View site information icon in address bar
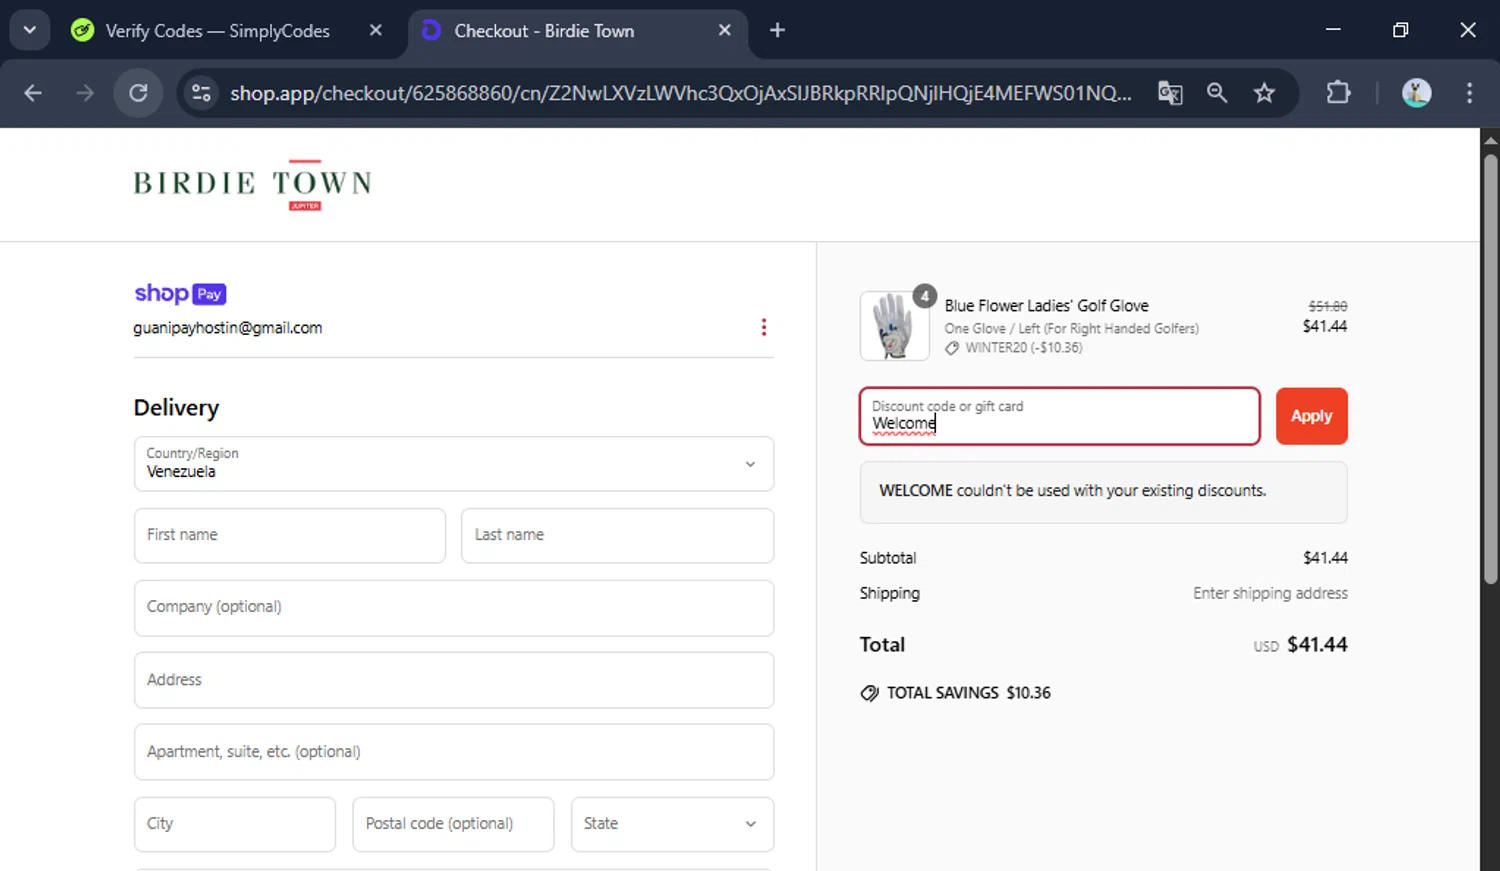 coord(201,93)
